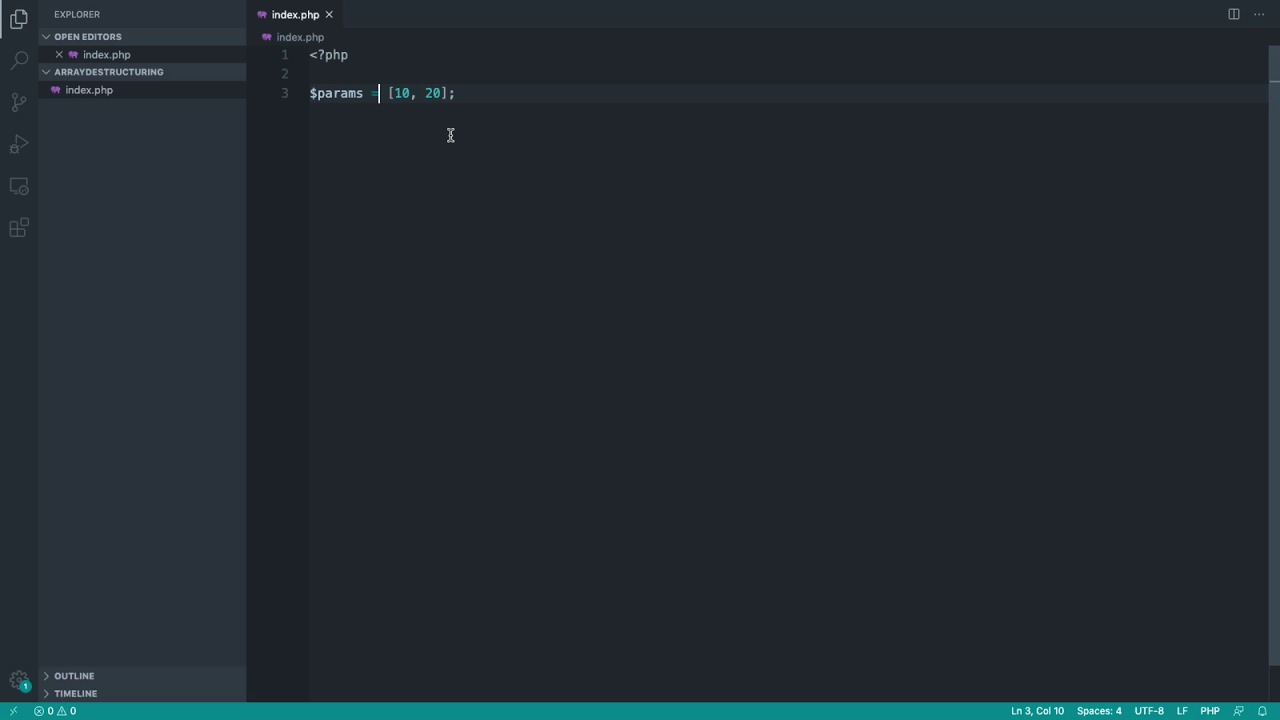
Task: Select the index.php editor tab
Action: [x=295, y=15]
